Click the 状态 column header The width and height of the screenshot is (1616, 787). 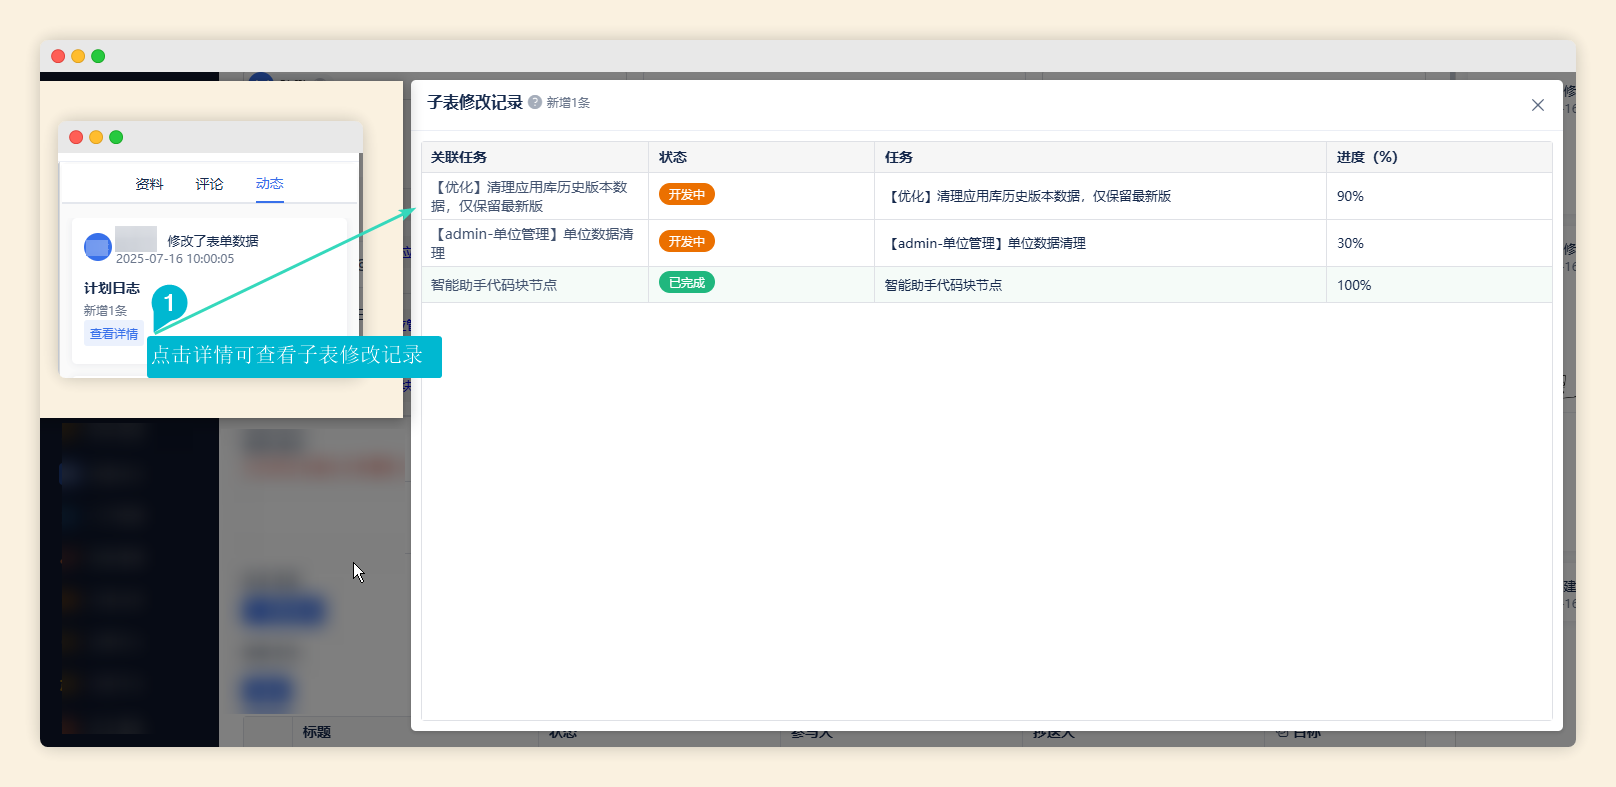click(x=673, y=157)
